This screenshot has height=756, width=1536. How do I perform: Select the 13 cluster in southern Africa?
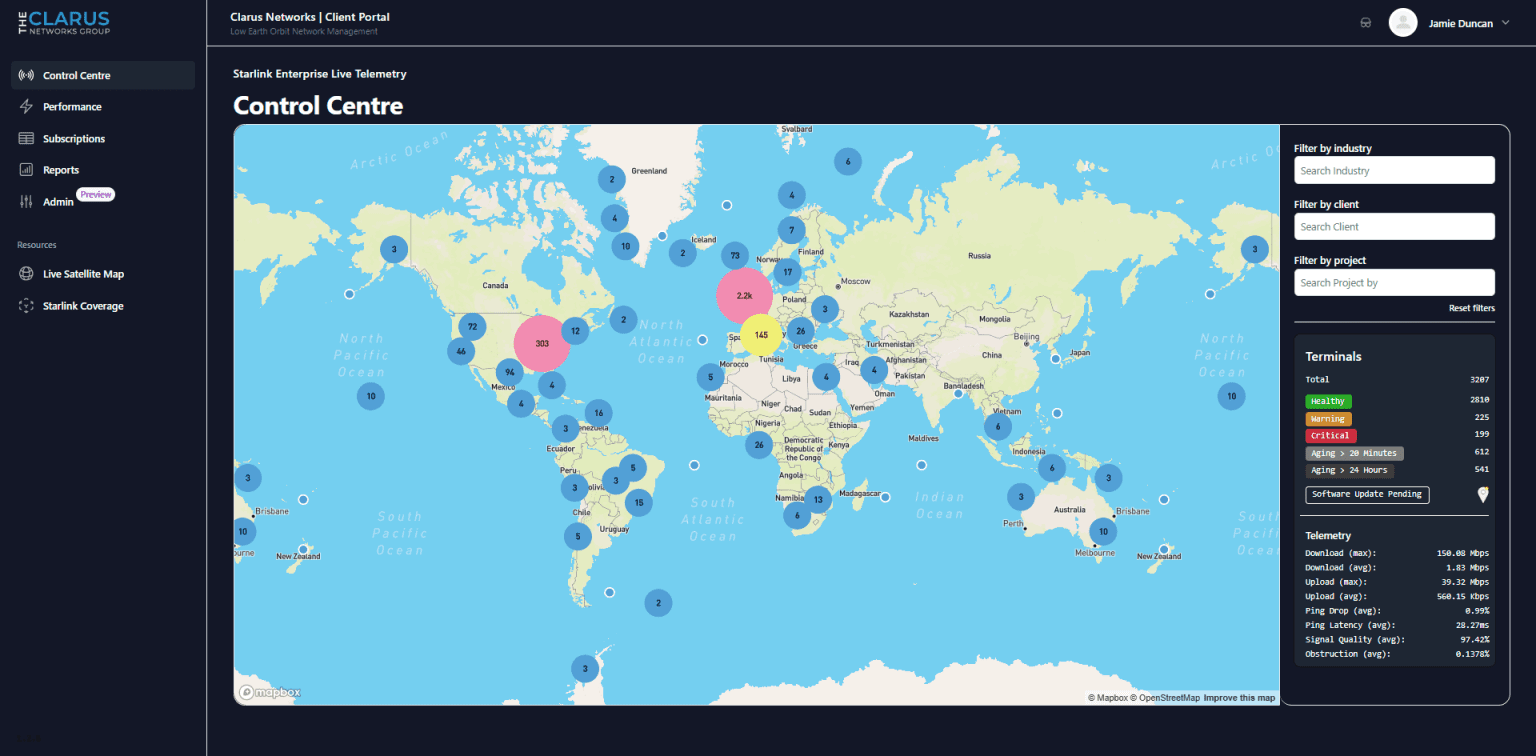point(818,499)
